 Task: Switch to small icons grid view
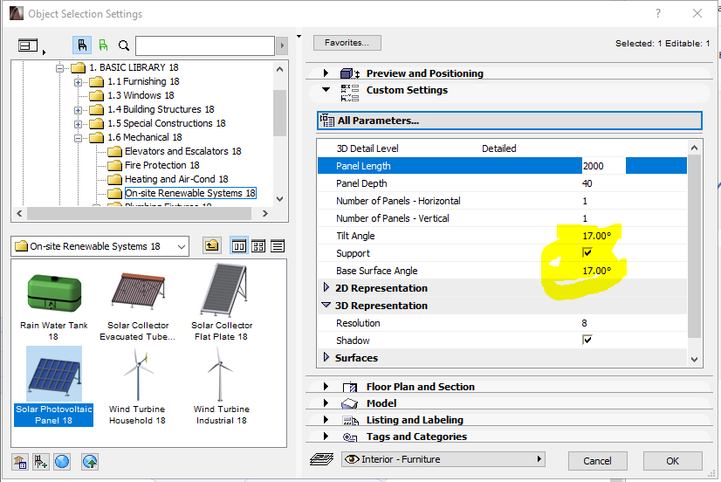[x=258, y=246]
